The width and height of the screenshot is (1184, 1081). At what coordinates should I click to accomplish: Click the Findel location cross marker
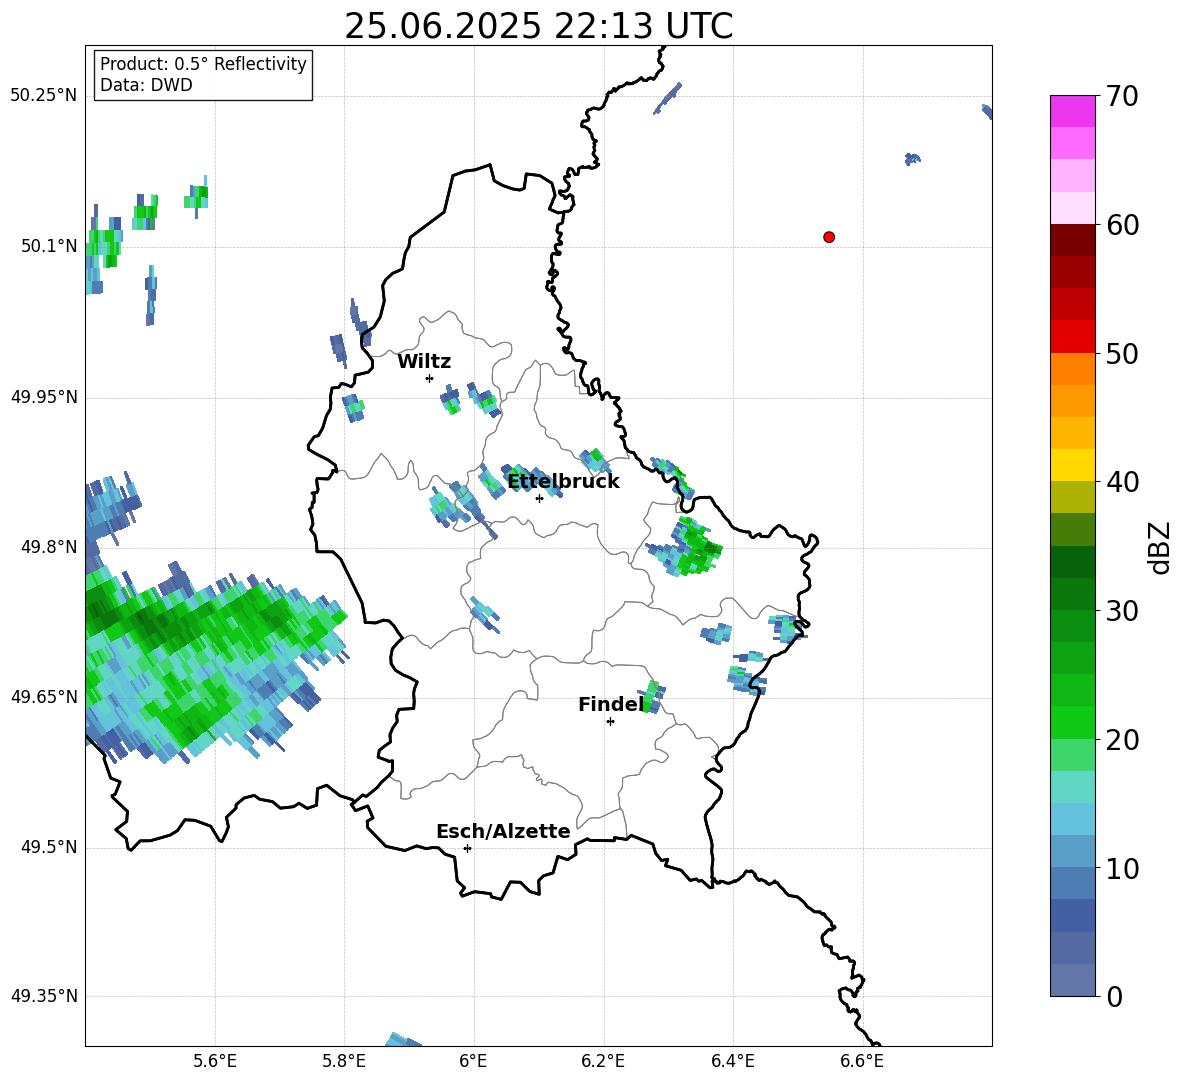click(611, 722)
